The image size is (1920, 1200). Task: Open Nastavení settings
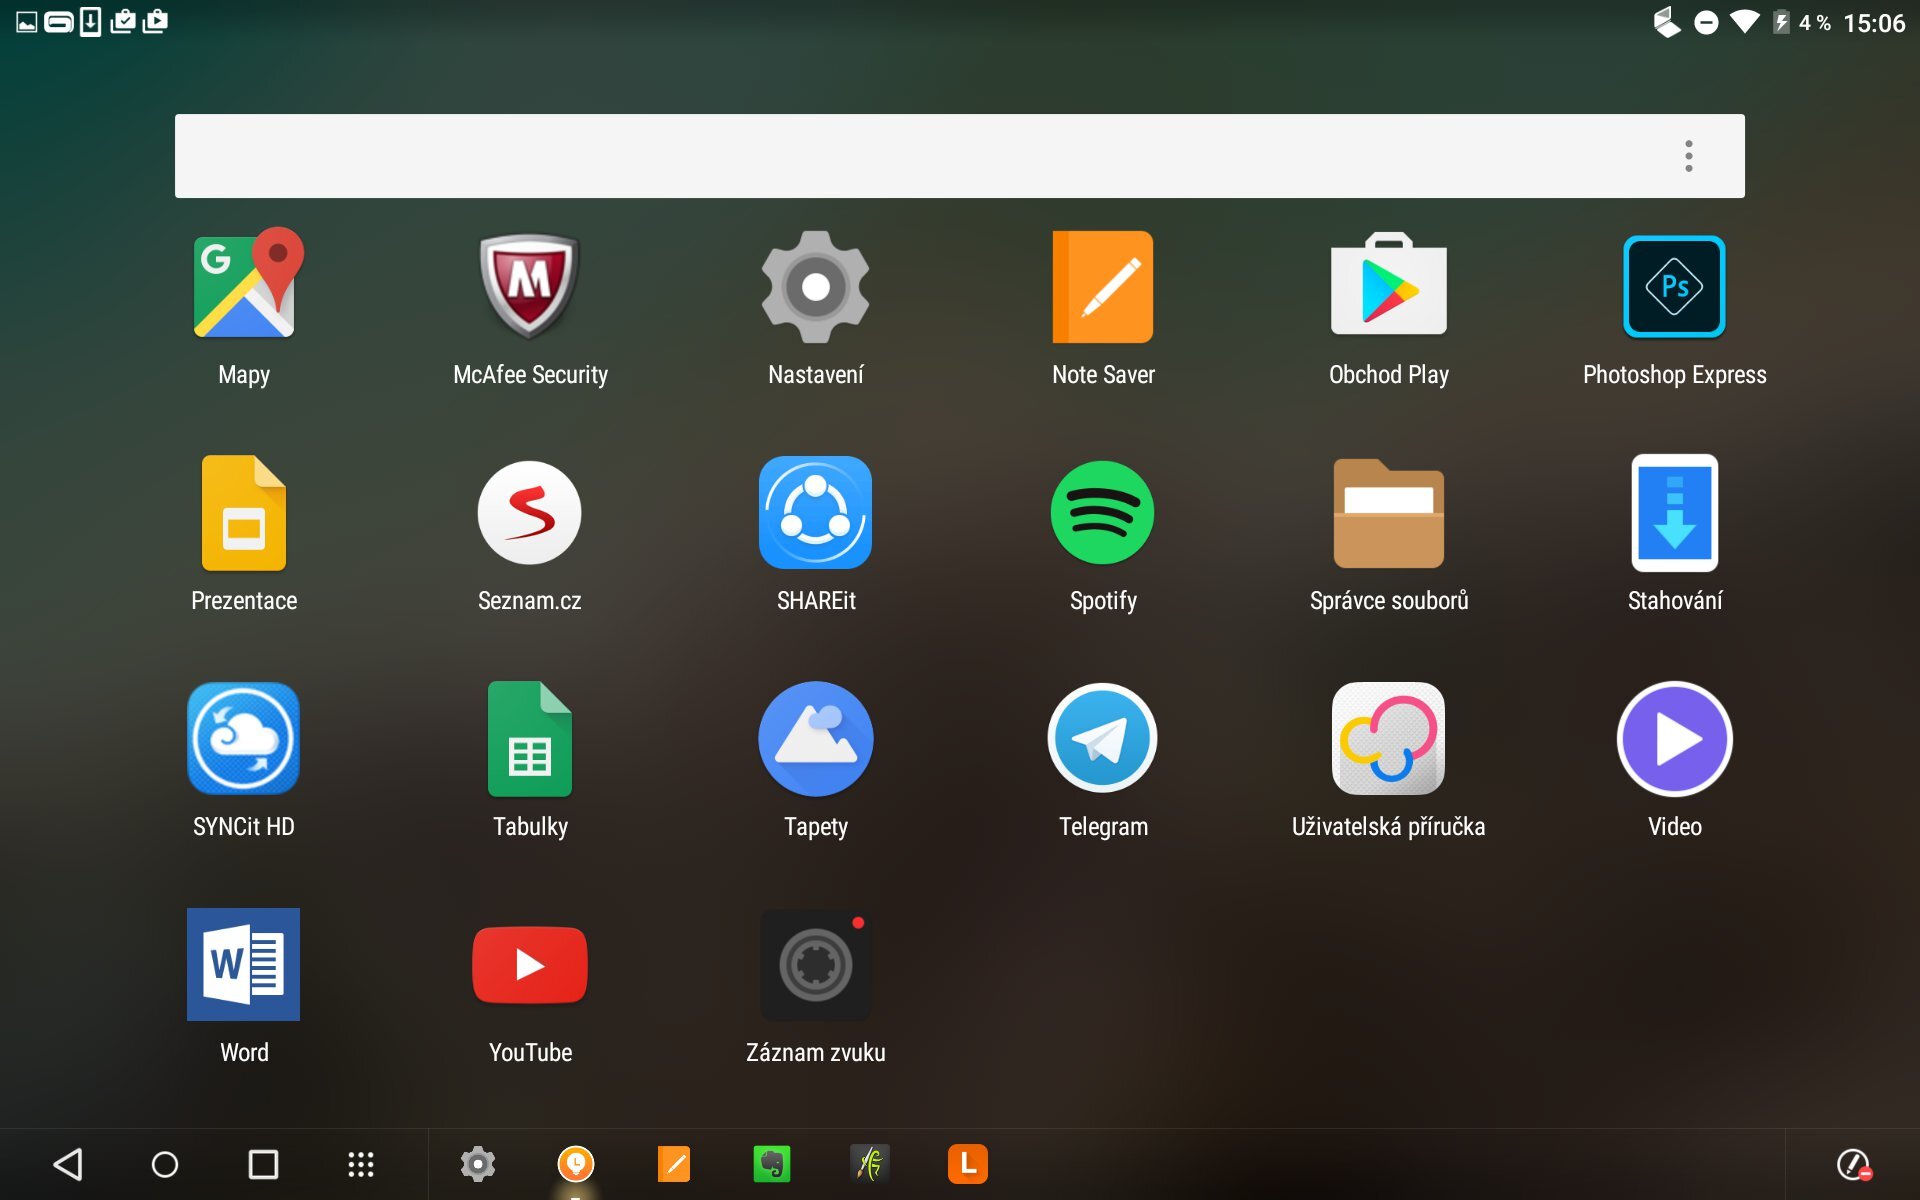(816, 287)
